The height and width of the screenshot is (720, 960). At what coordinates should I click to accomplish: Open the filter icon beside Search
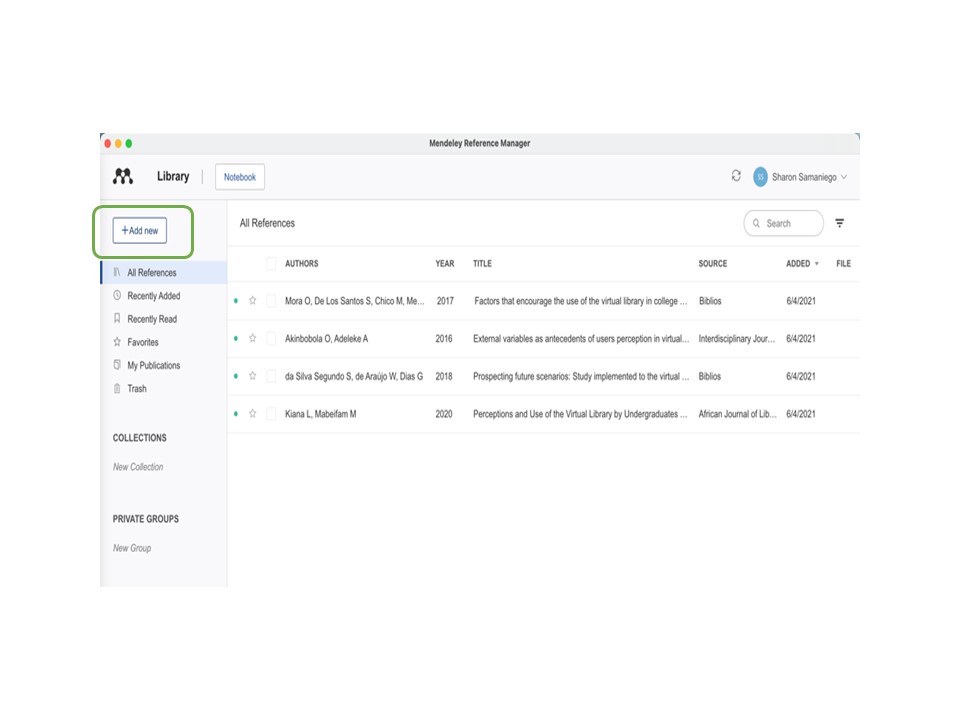point(839,223)
